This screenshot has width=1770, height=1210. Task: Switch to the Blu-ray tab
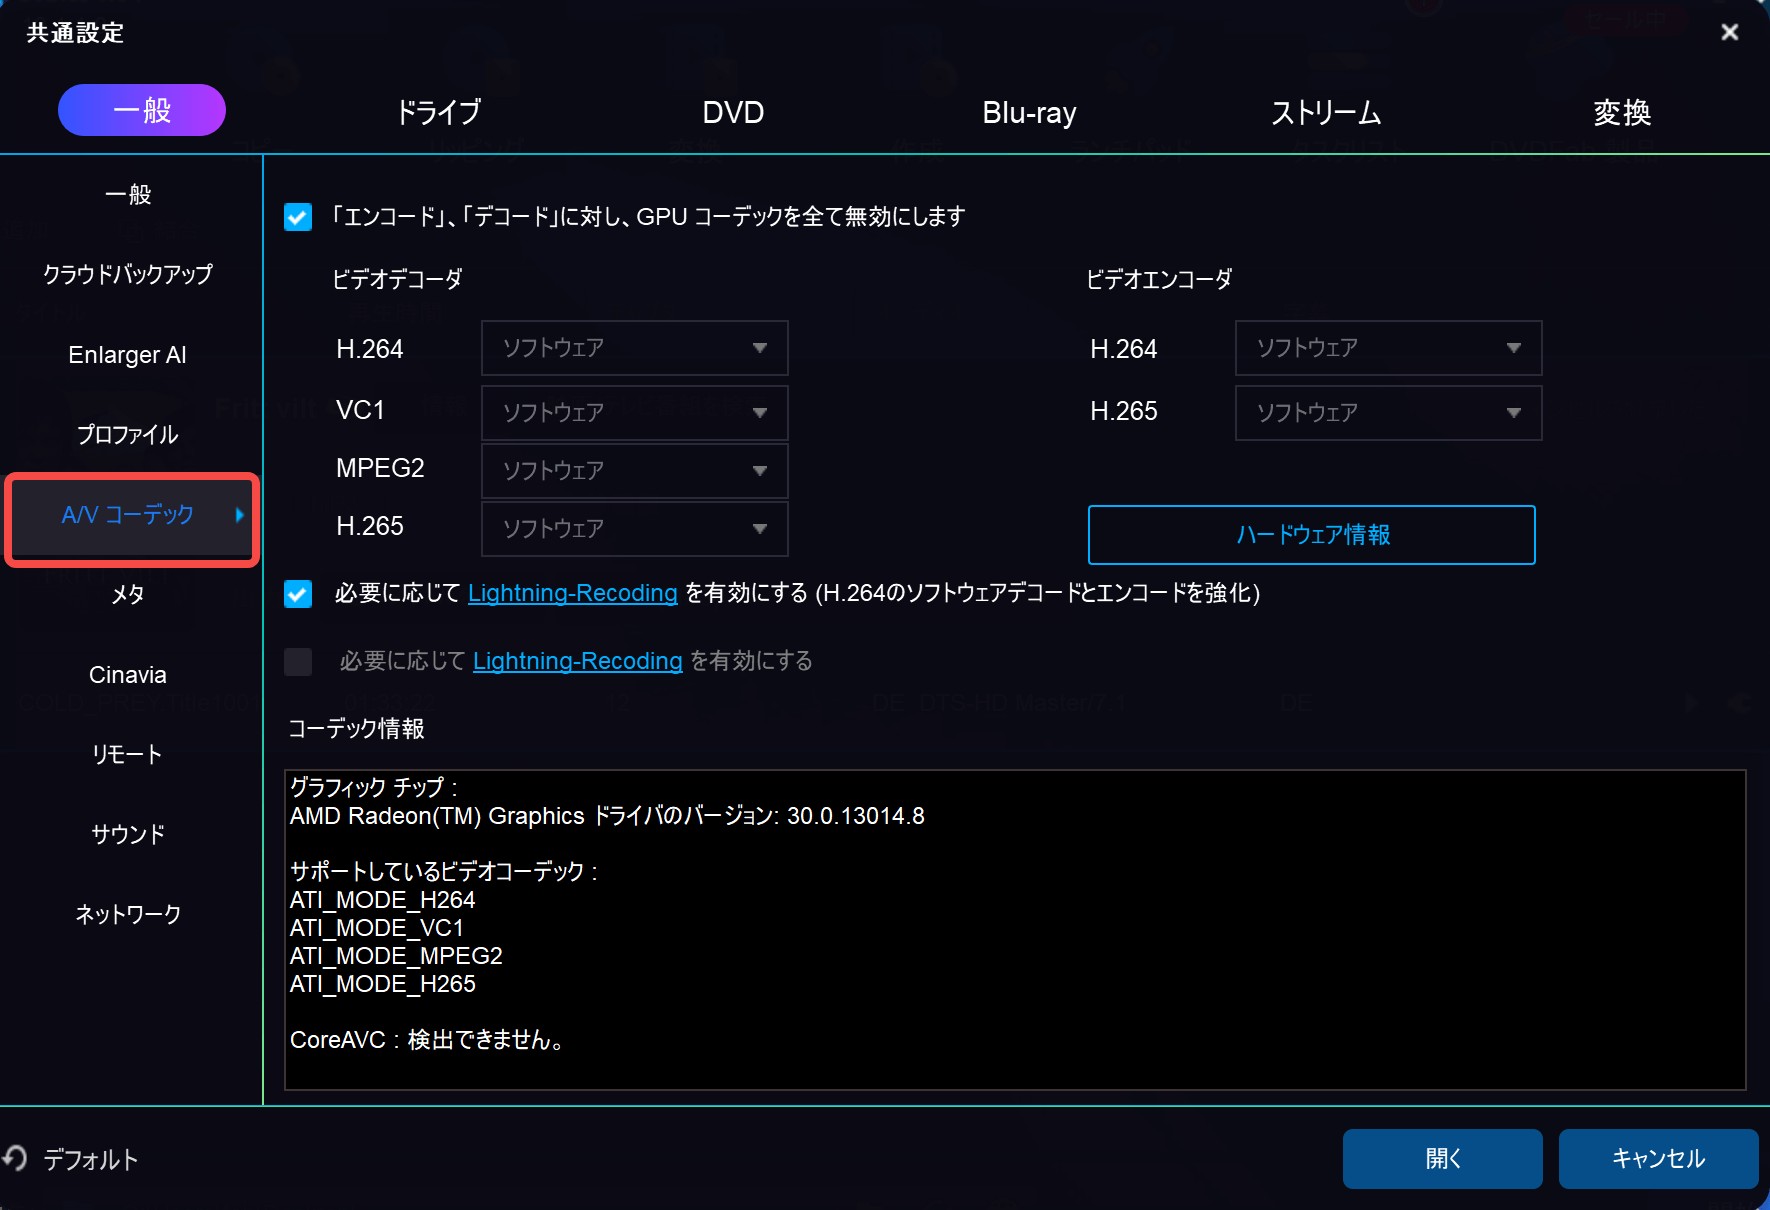[x=1029, y=113]
